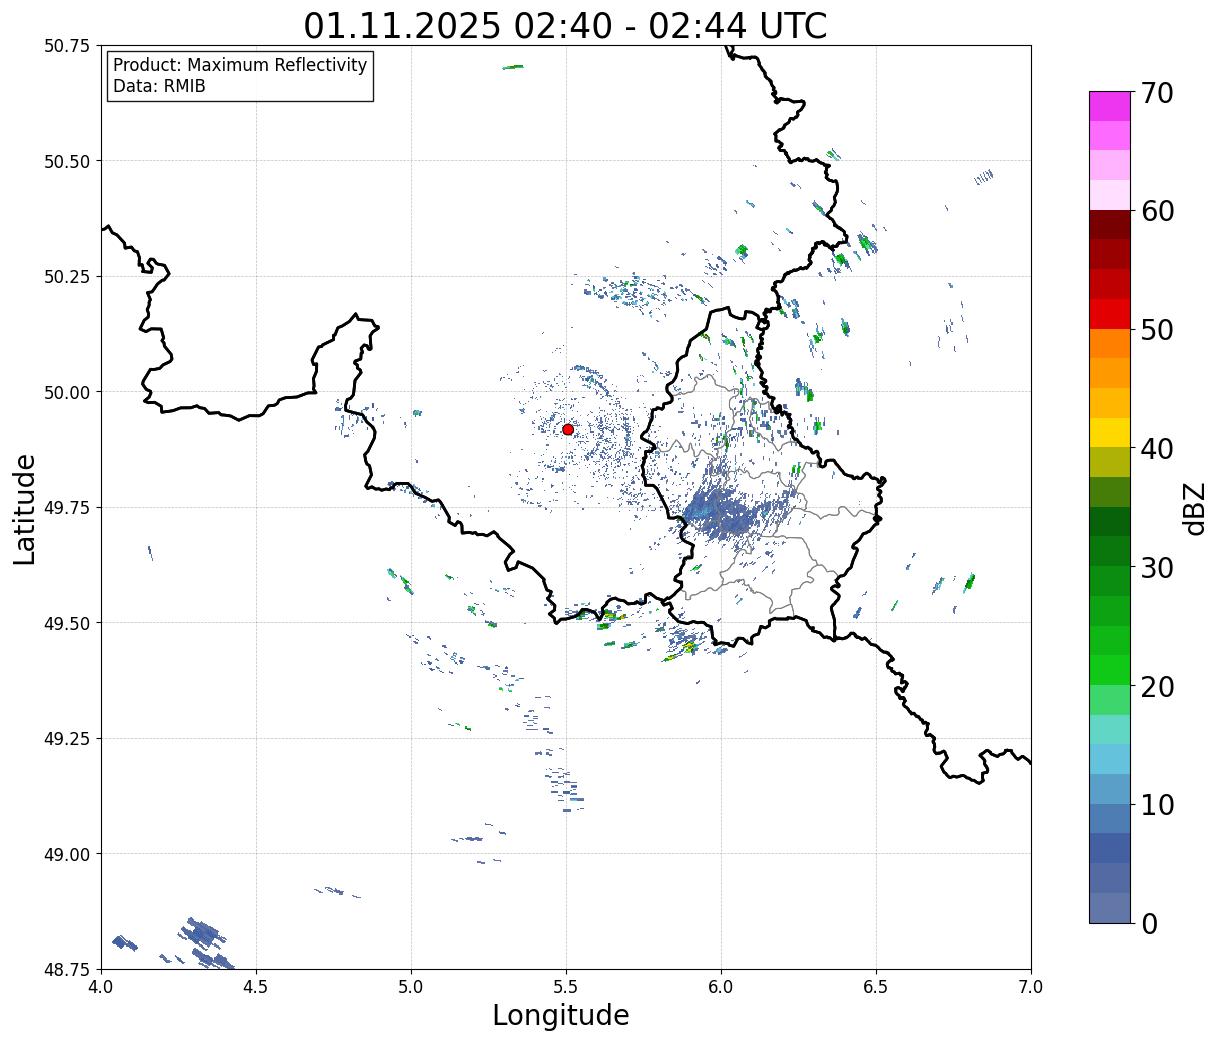Click the light green colorbar swatch at 20

(1110, 699)
